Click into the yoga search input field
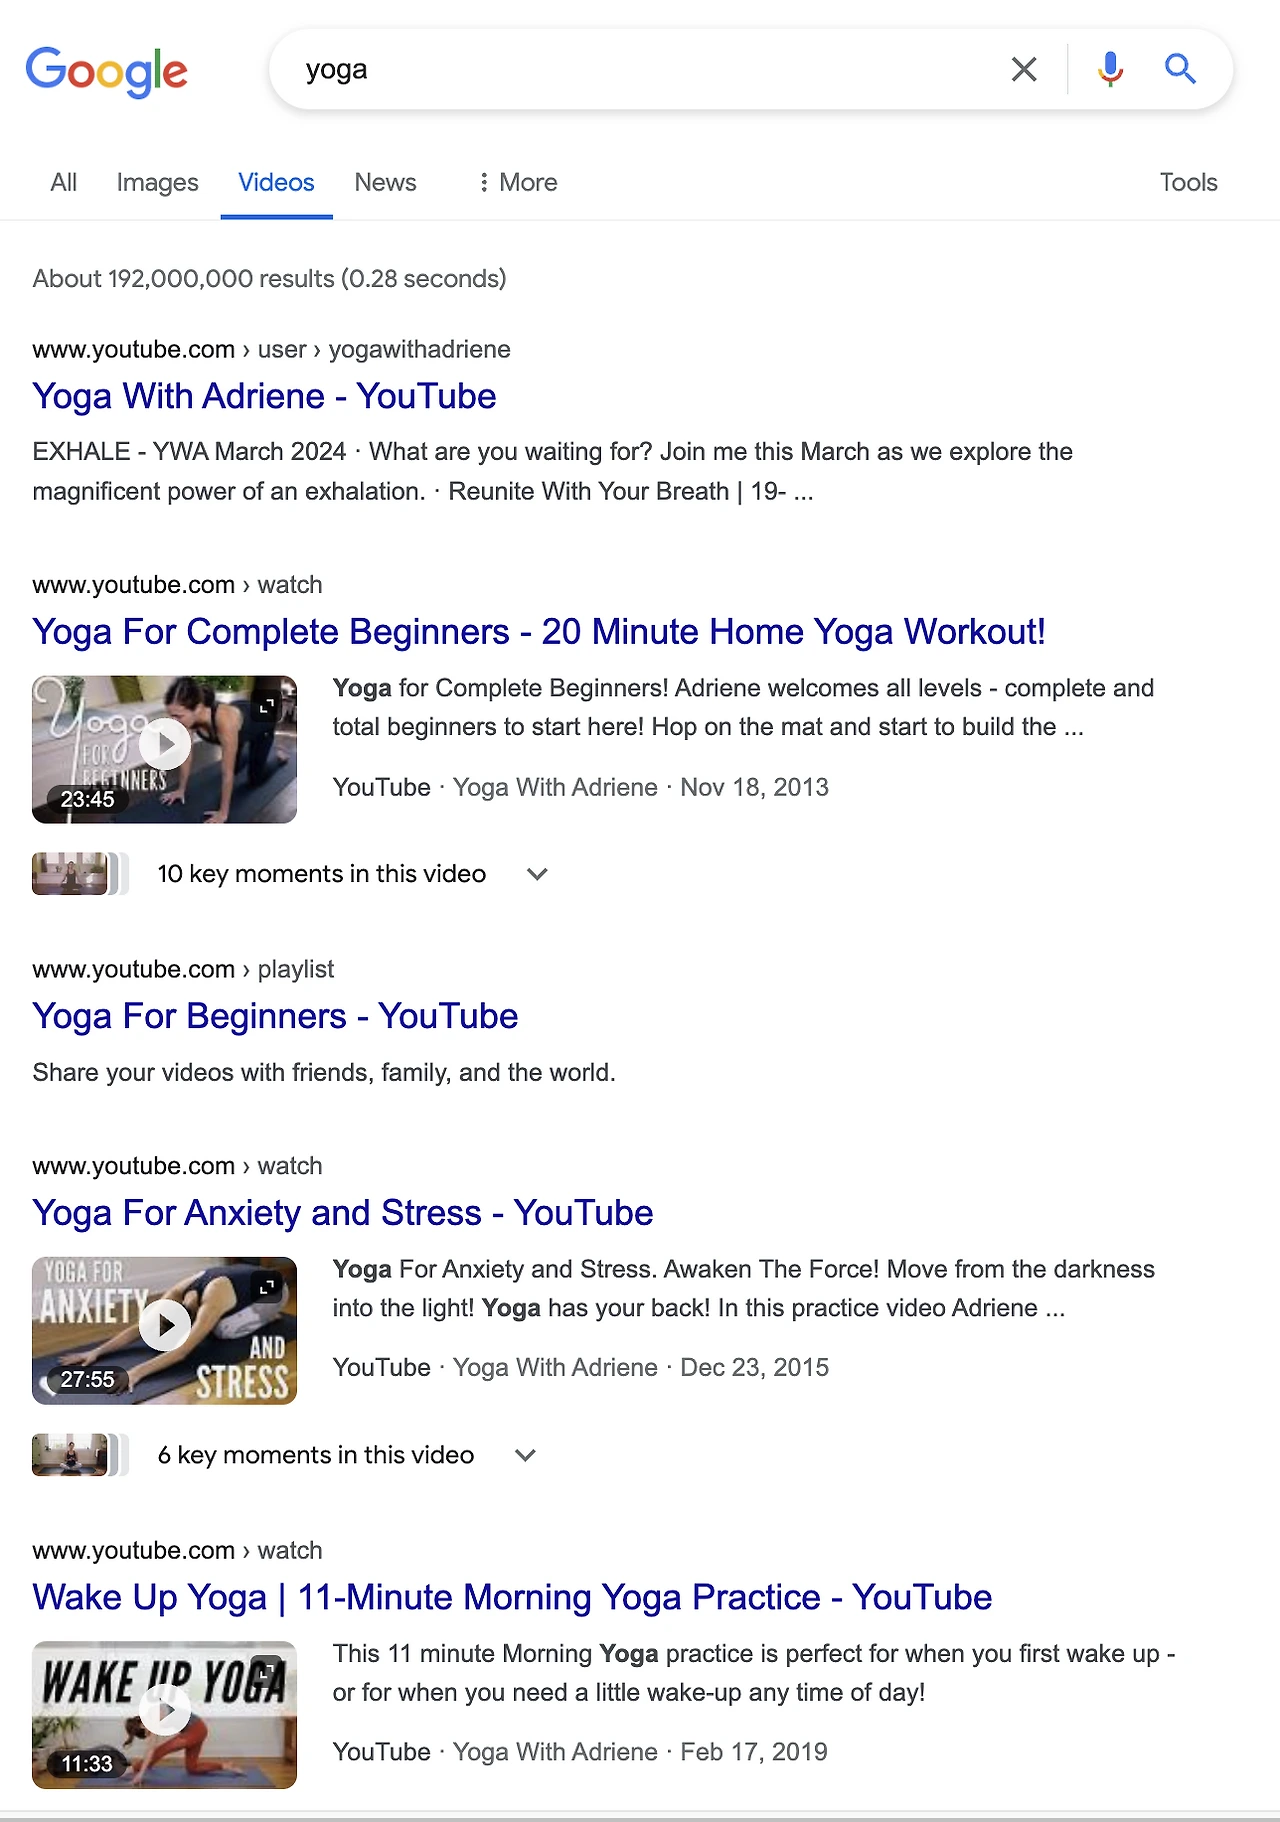The height and width of the screenshot is (1822, 1280). point(640,69)
